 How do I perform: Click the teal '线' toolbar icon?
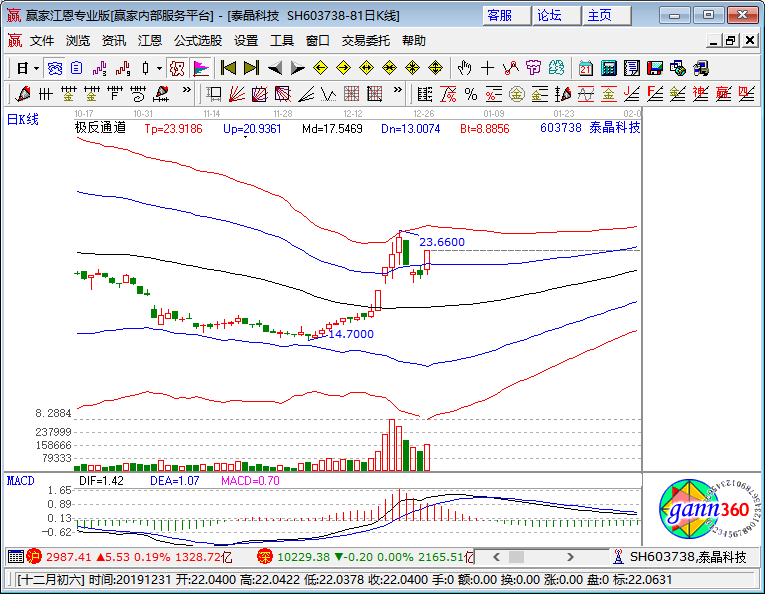pyautogui.click(x=556, y=68)
